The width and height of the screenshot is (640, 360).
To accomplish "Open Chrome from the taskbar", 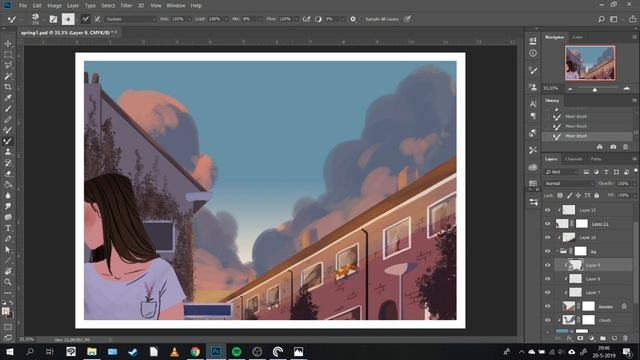I will coord(195,351).
